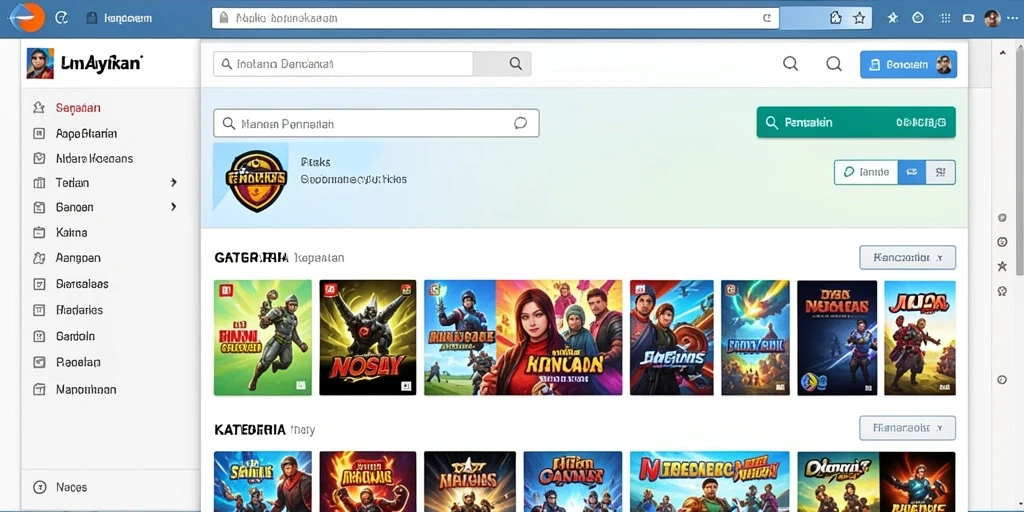This screenshot has height=512, width=1024.
Task: Click the 'GATEGRRIA' first category heading
Action: pos(251,258)
